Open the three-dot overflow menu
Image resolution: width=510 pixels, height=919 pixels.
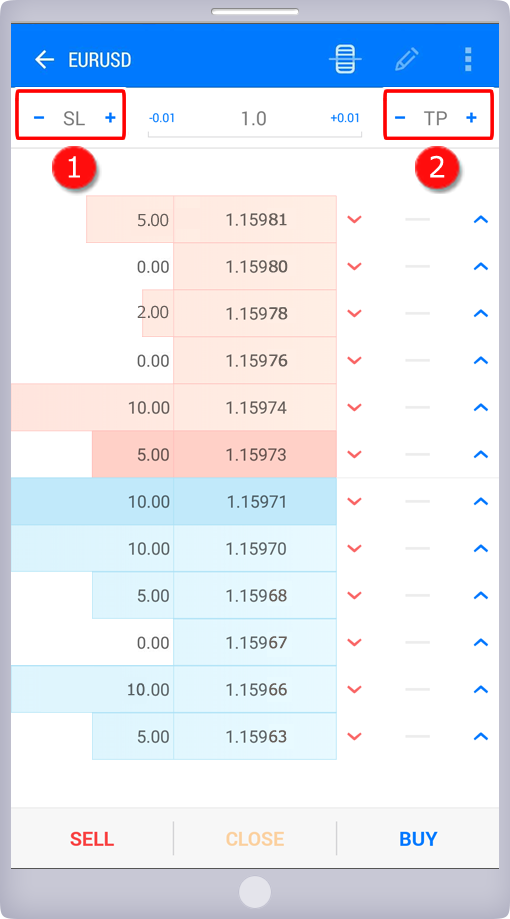tap(468, 60)
